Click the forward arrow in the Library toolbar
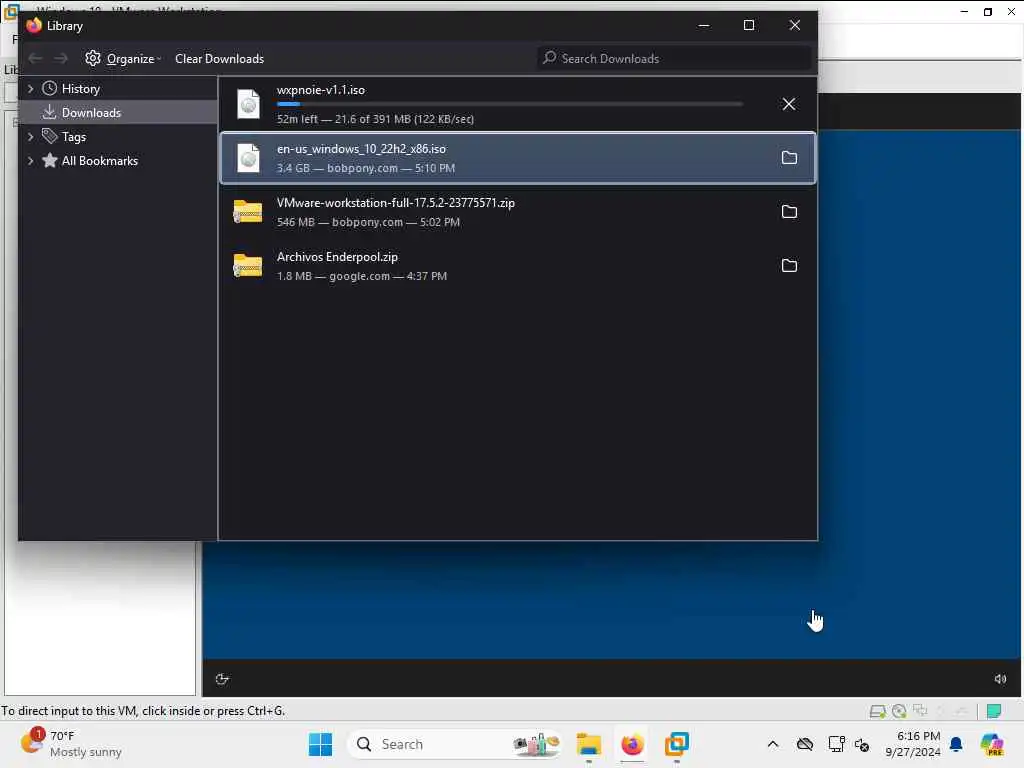This screenshot has width=1024, height=768. click(61, 59)
